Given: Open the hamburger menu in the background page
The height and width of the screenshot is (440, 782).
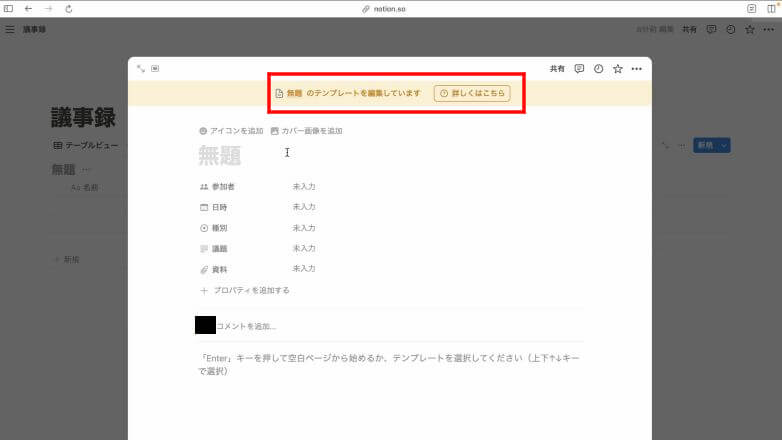Looking at the screenshot, I should pyautogui.click(x=10, y=29).
